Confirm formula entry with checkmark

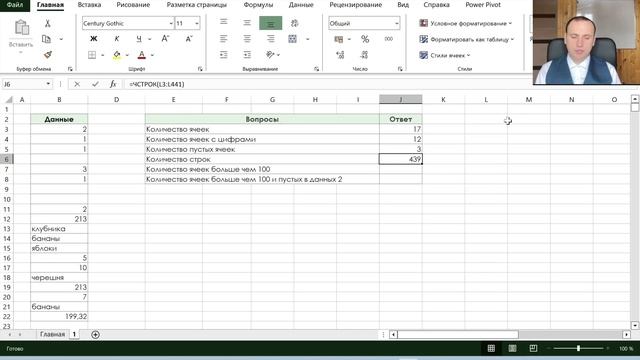pos(95,84)
